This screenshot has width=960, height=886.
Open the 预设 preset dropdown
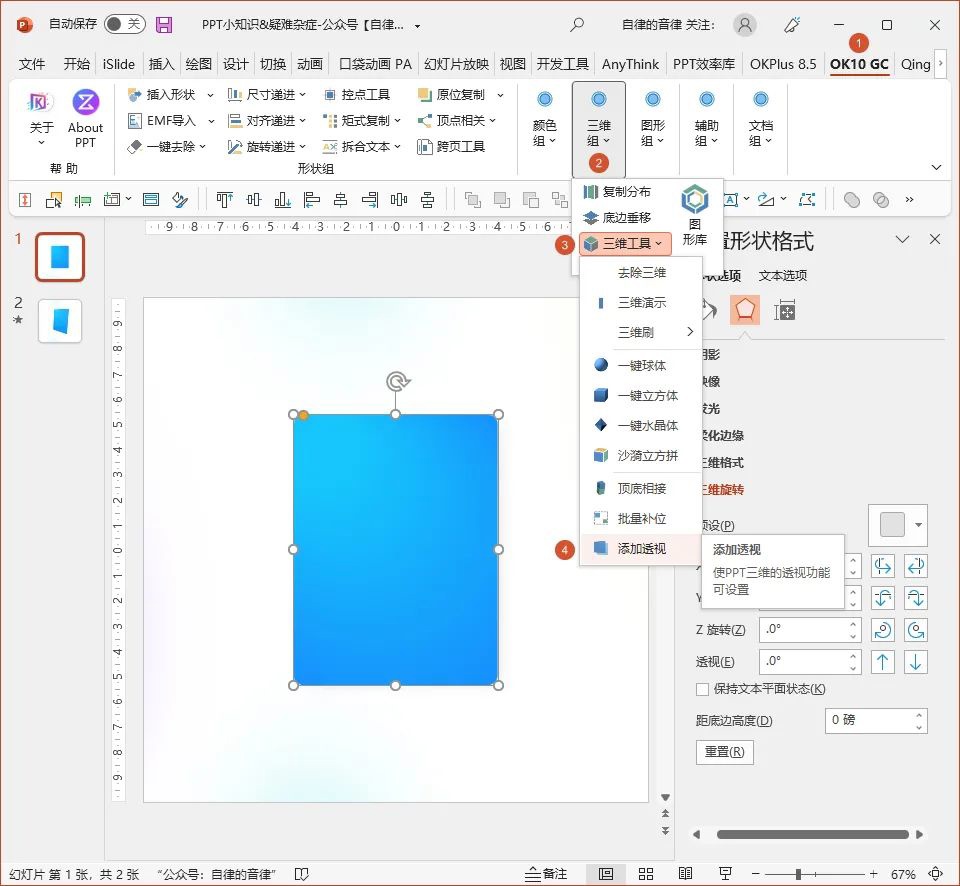[x=897, y=525]
